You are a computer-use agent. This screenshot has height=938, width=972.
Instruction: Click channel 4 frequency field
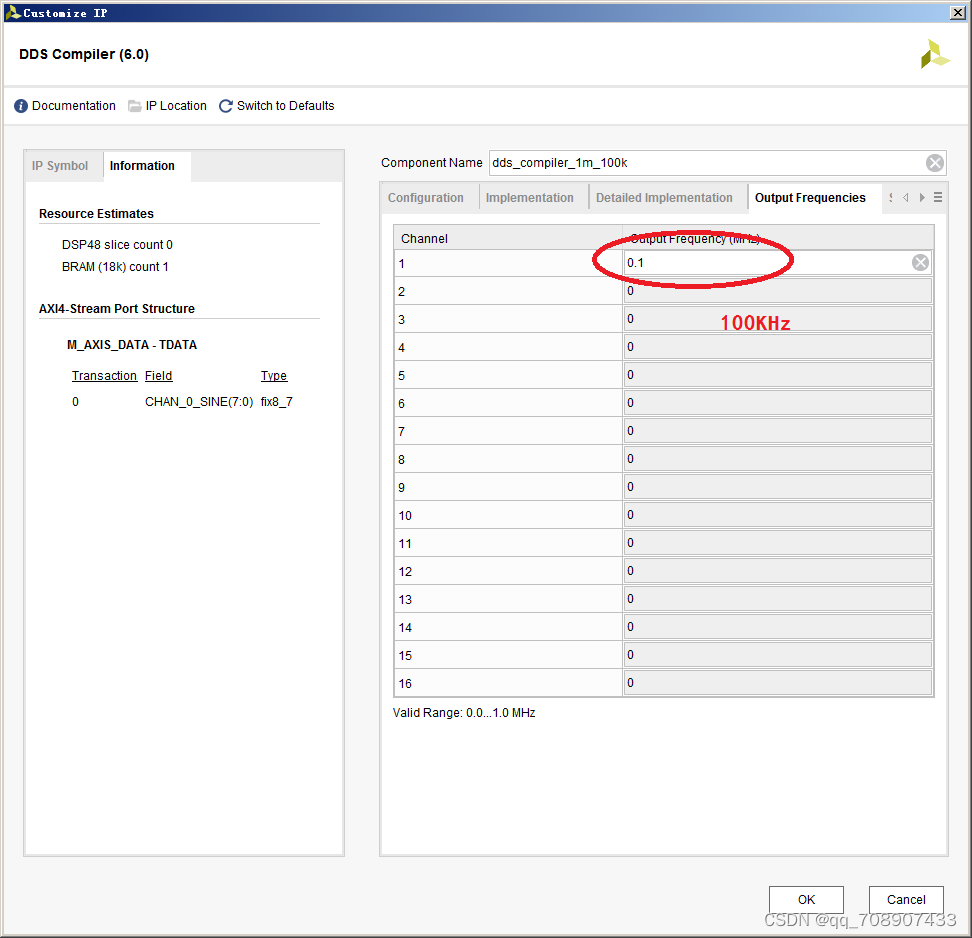point(777,347)
